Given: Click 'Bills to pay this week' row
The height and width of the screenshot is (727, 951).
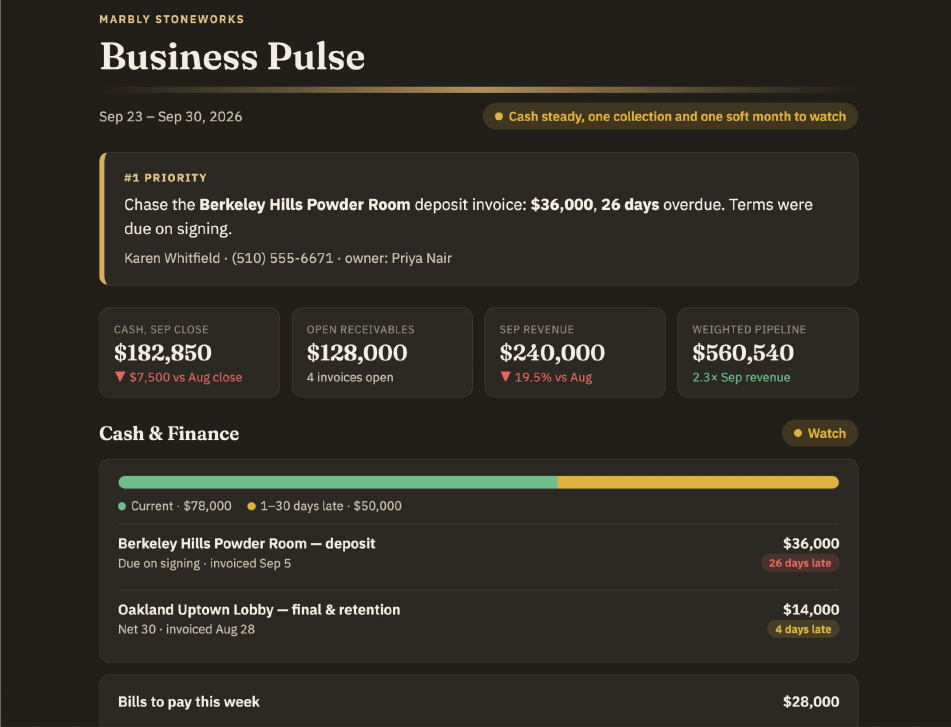Looking at the screenshot, I should [x=479, y=702].
